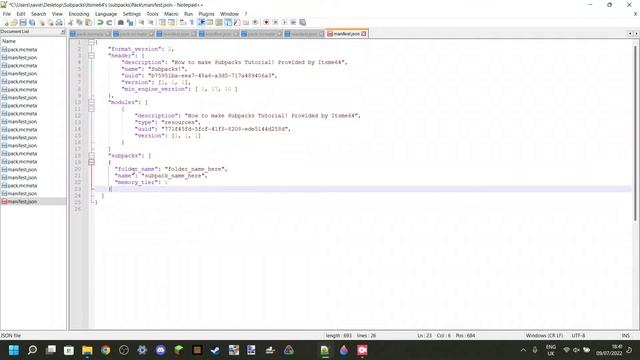640x360 pixels.
Task: Open the Macro menu
Action: coord(171,14)
